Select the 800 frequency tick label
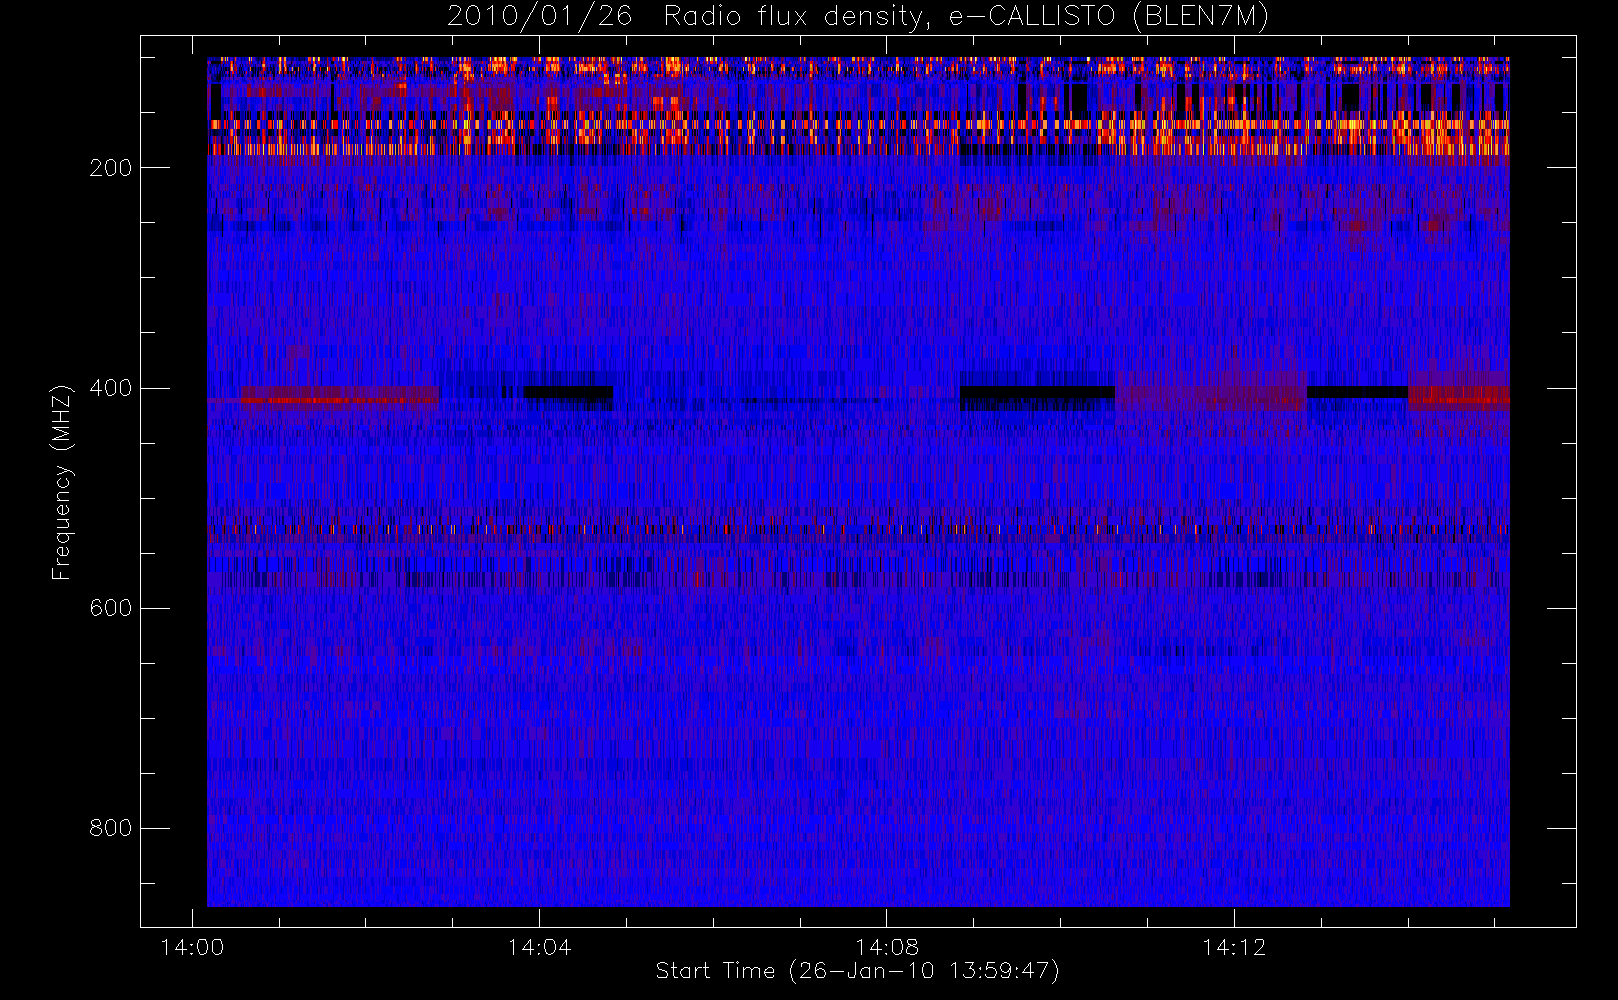 click(x=111, y=828)
